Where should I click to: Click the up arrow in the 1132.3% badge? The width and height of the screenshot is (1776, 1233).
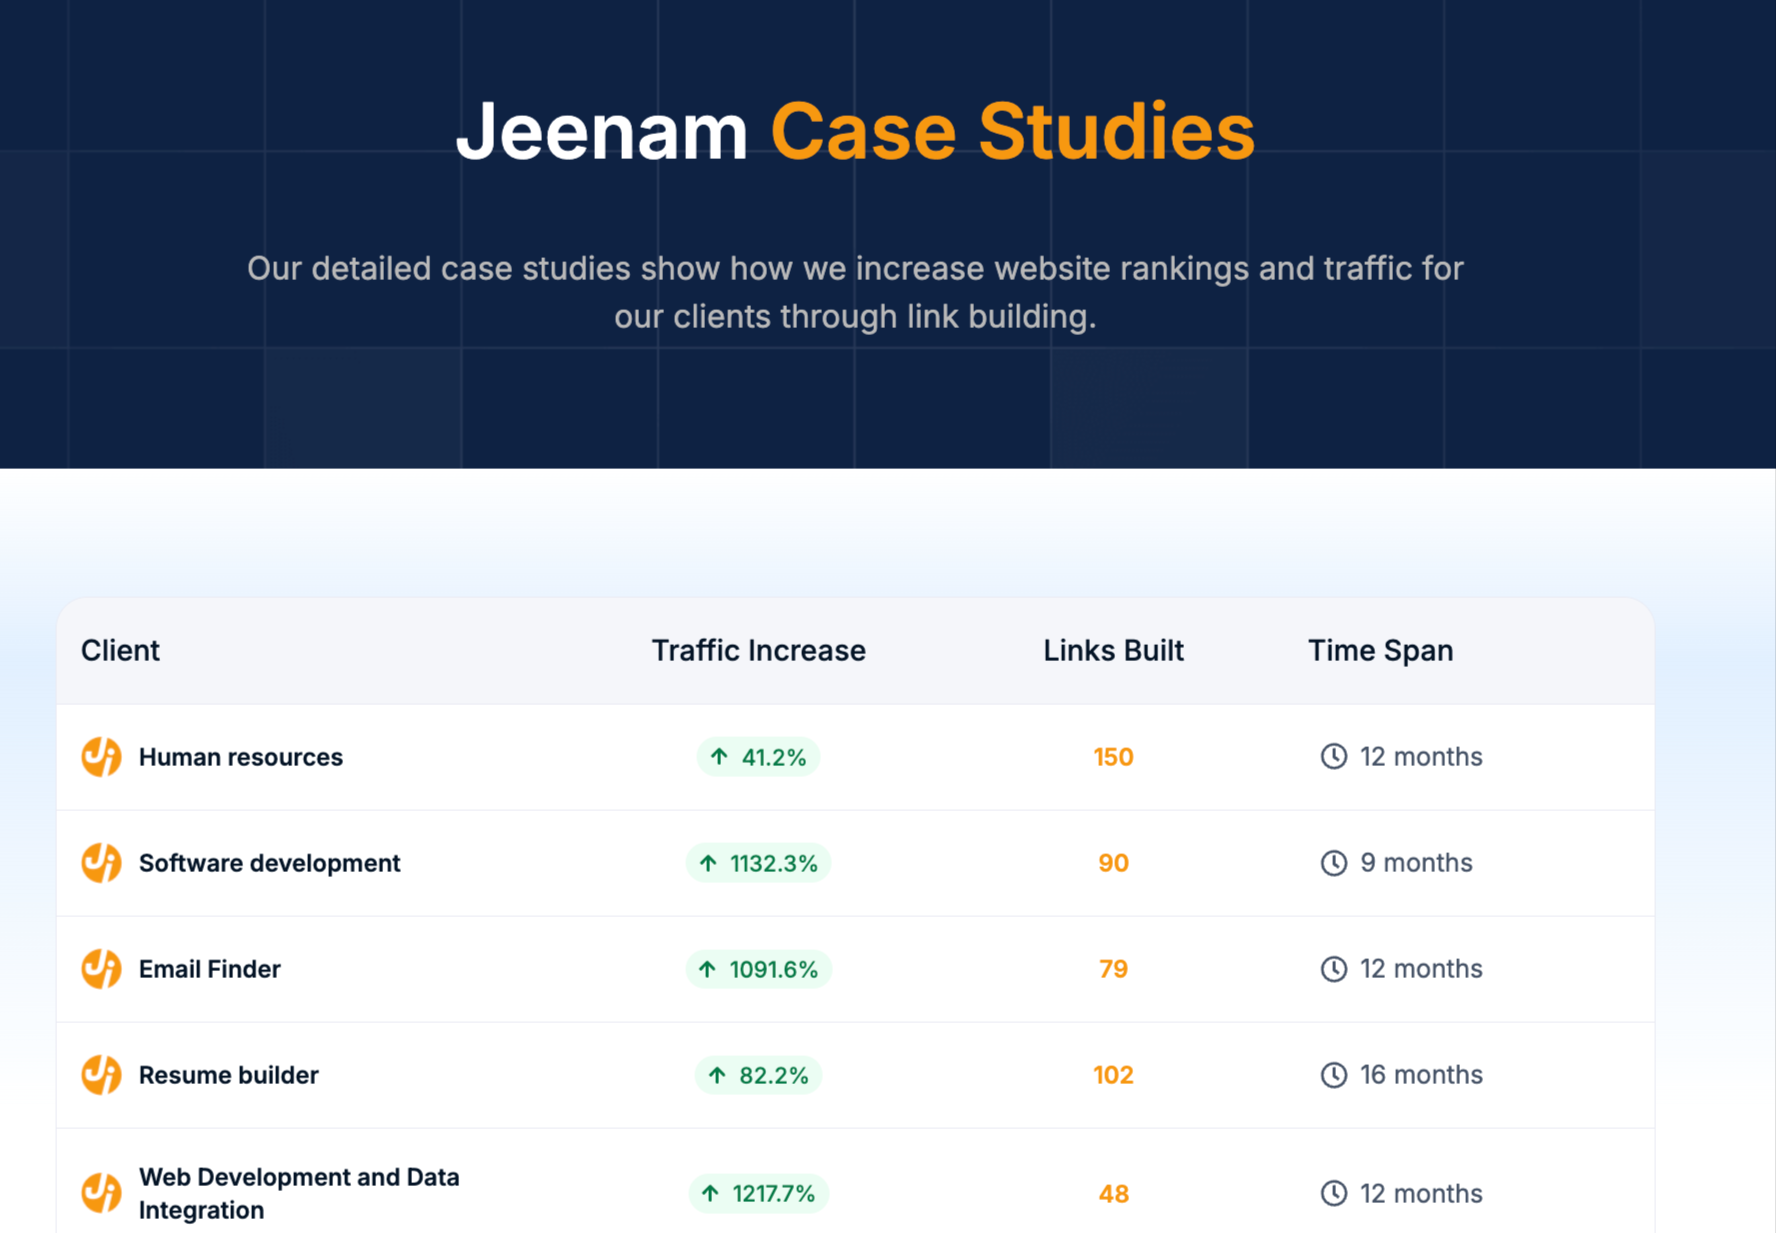point(708,863)
